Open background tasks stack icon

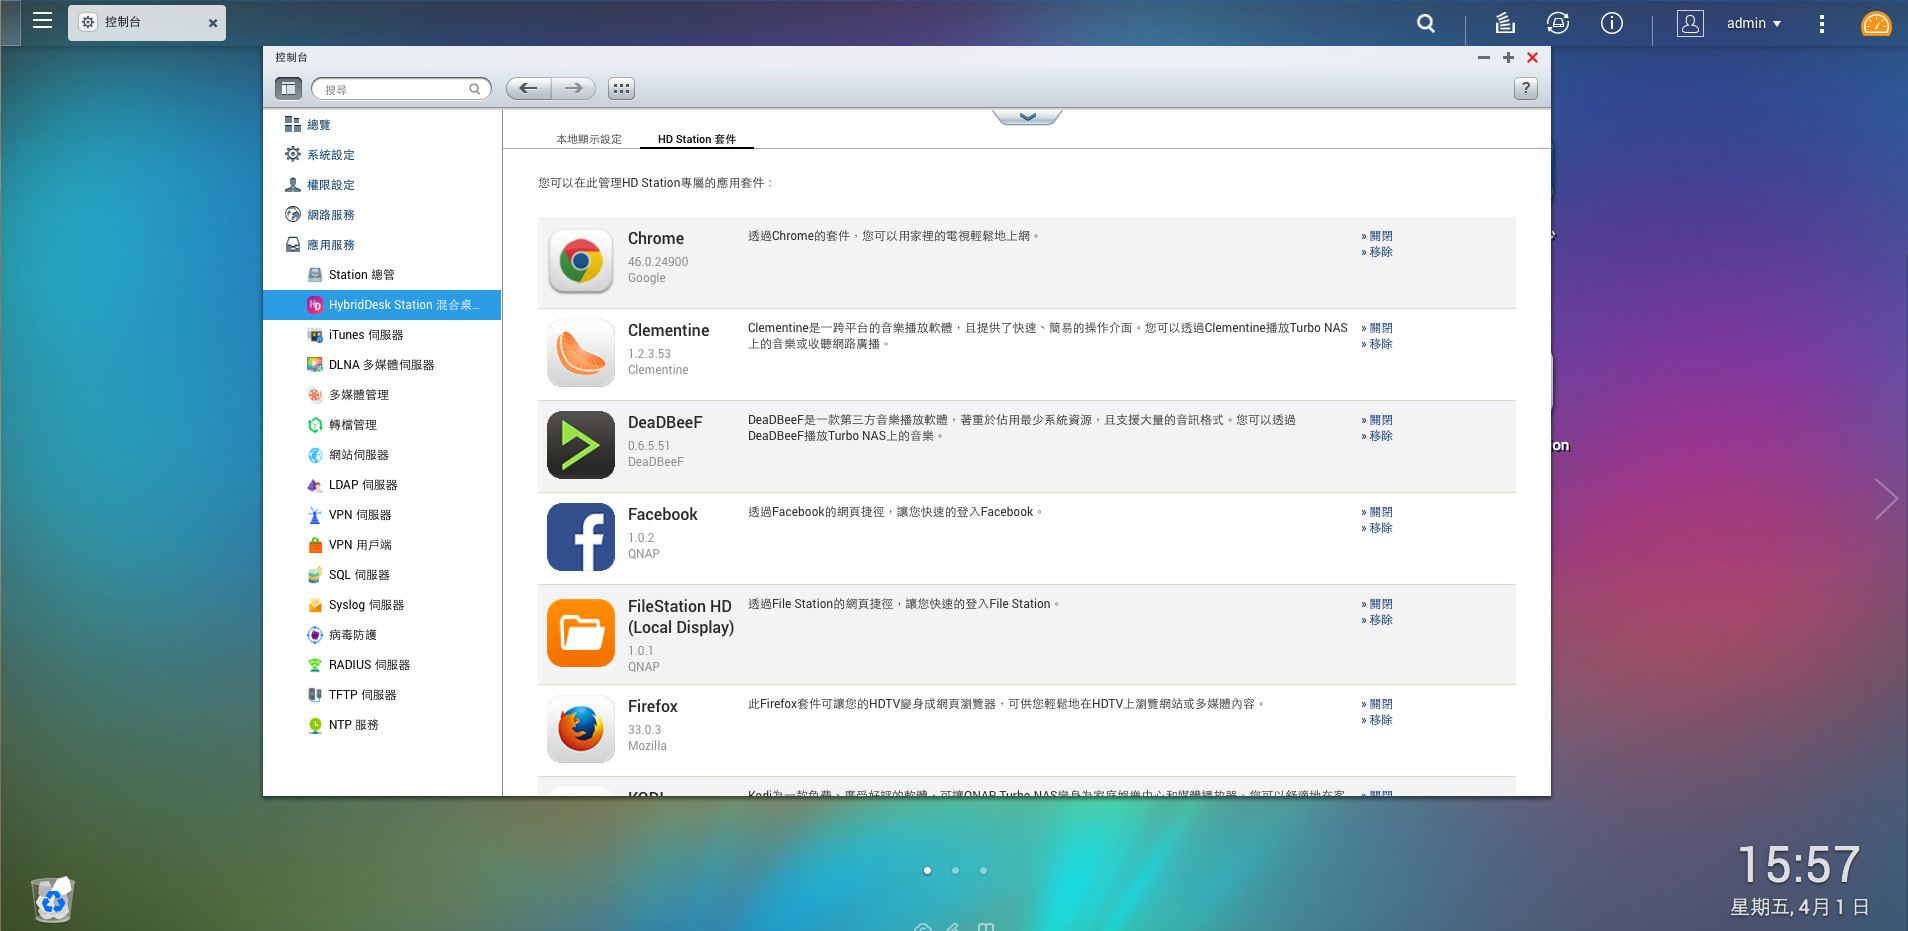(1505, 23)
